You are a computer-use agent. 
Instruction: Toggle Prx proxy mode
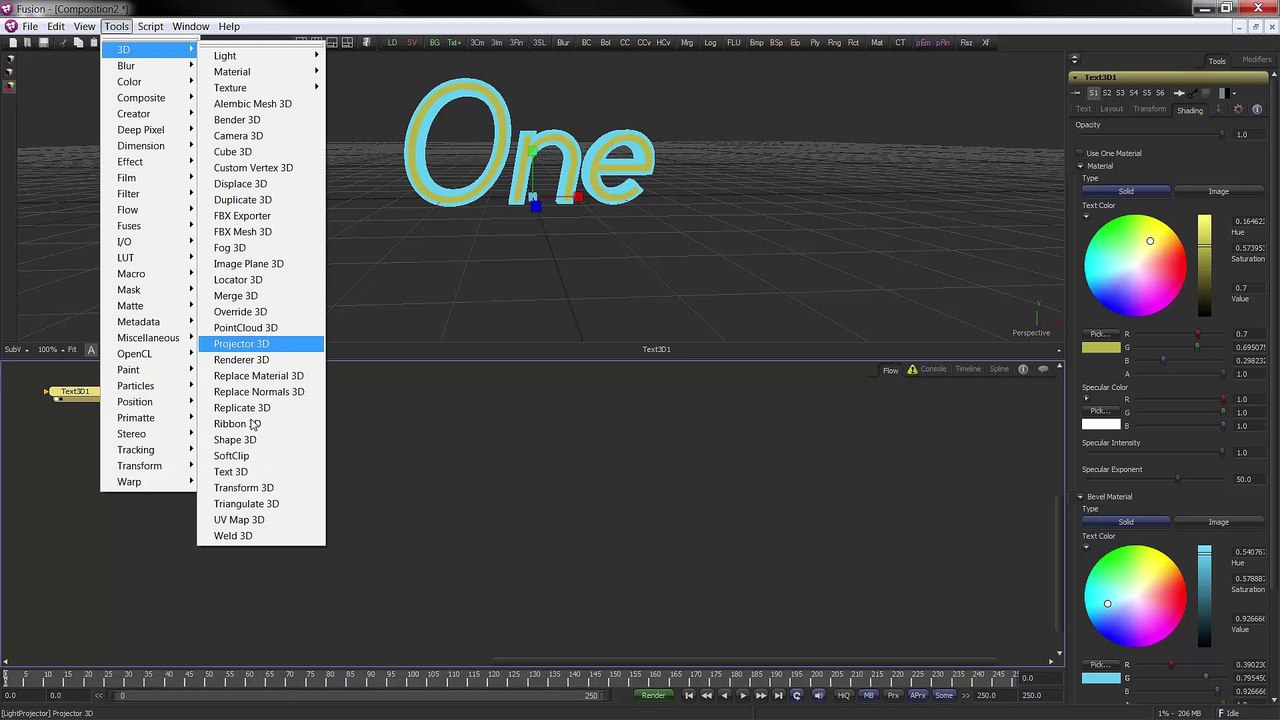click(893, 695)
